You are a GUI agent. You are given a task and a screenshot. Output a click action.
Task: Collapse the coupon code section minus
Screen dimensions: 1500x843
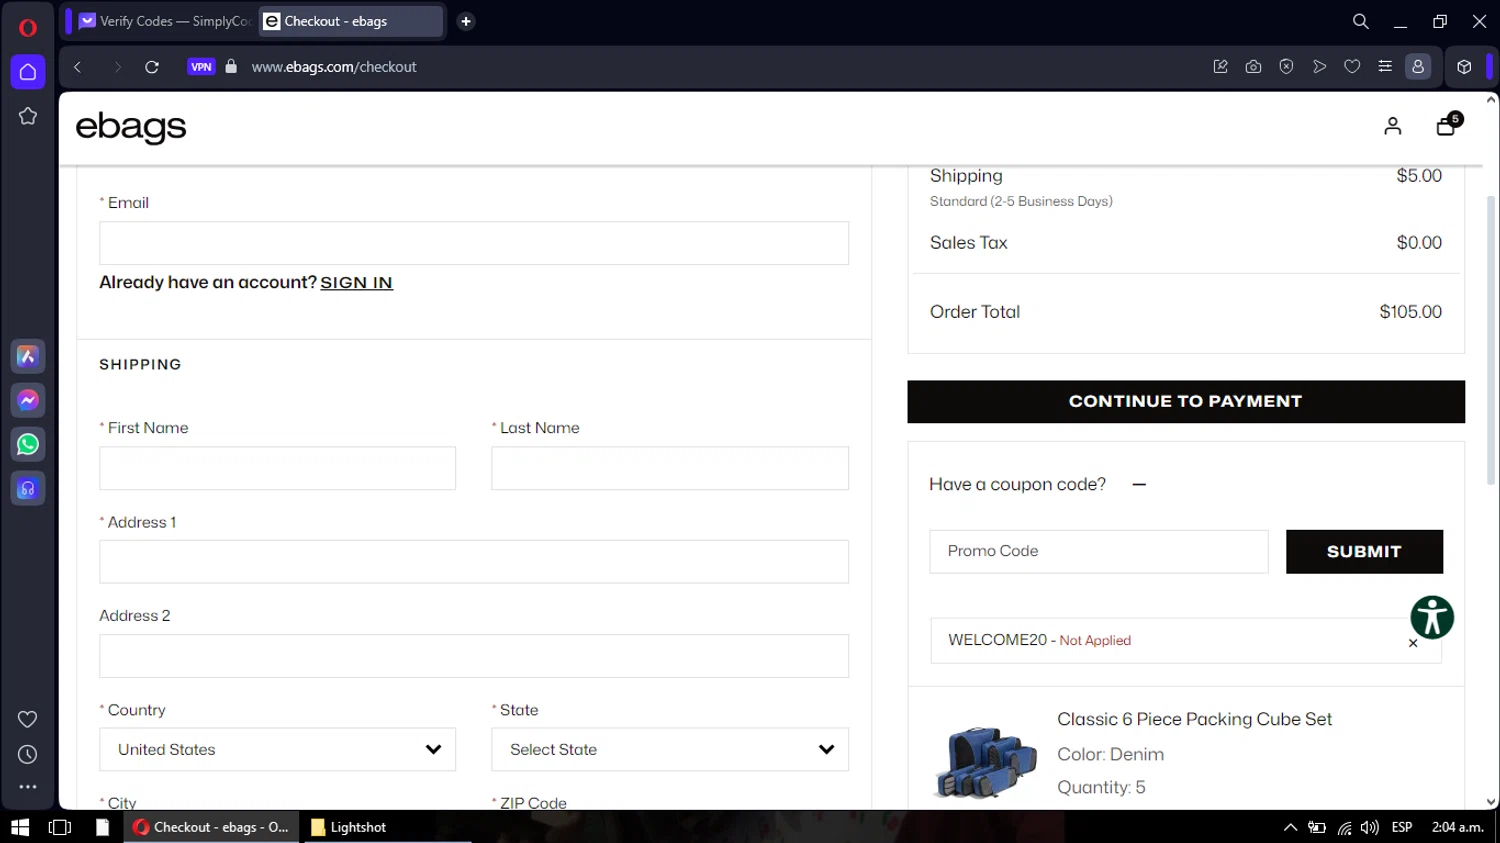tap(1139, 485)
